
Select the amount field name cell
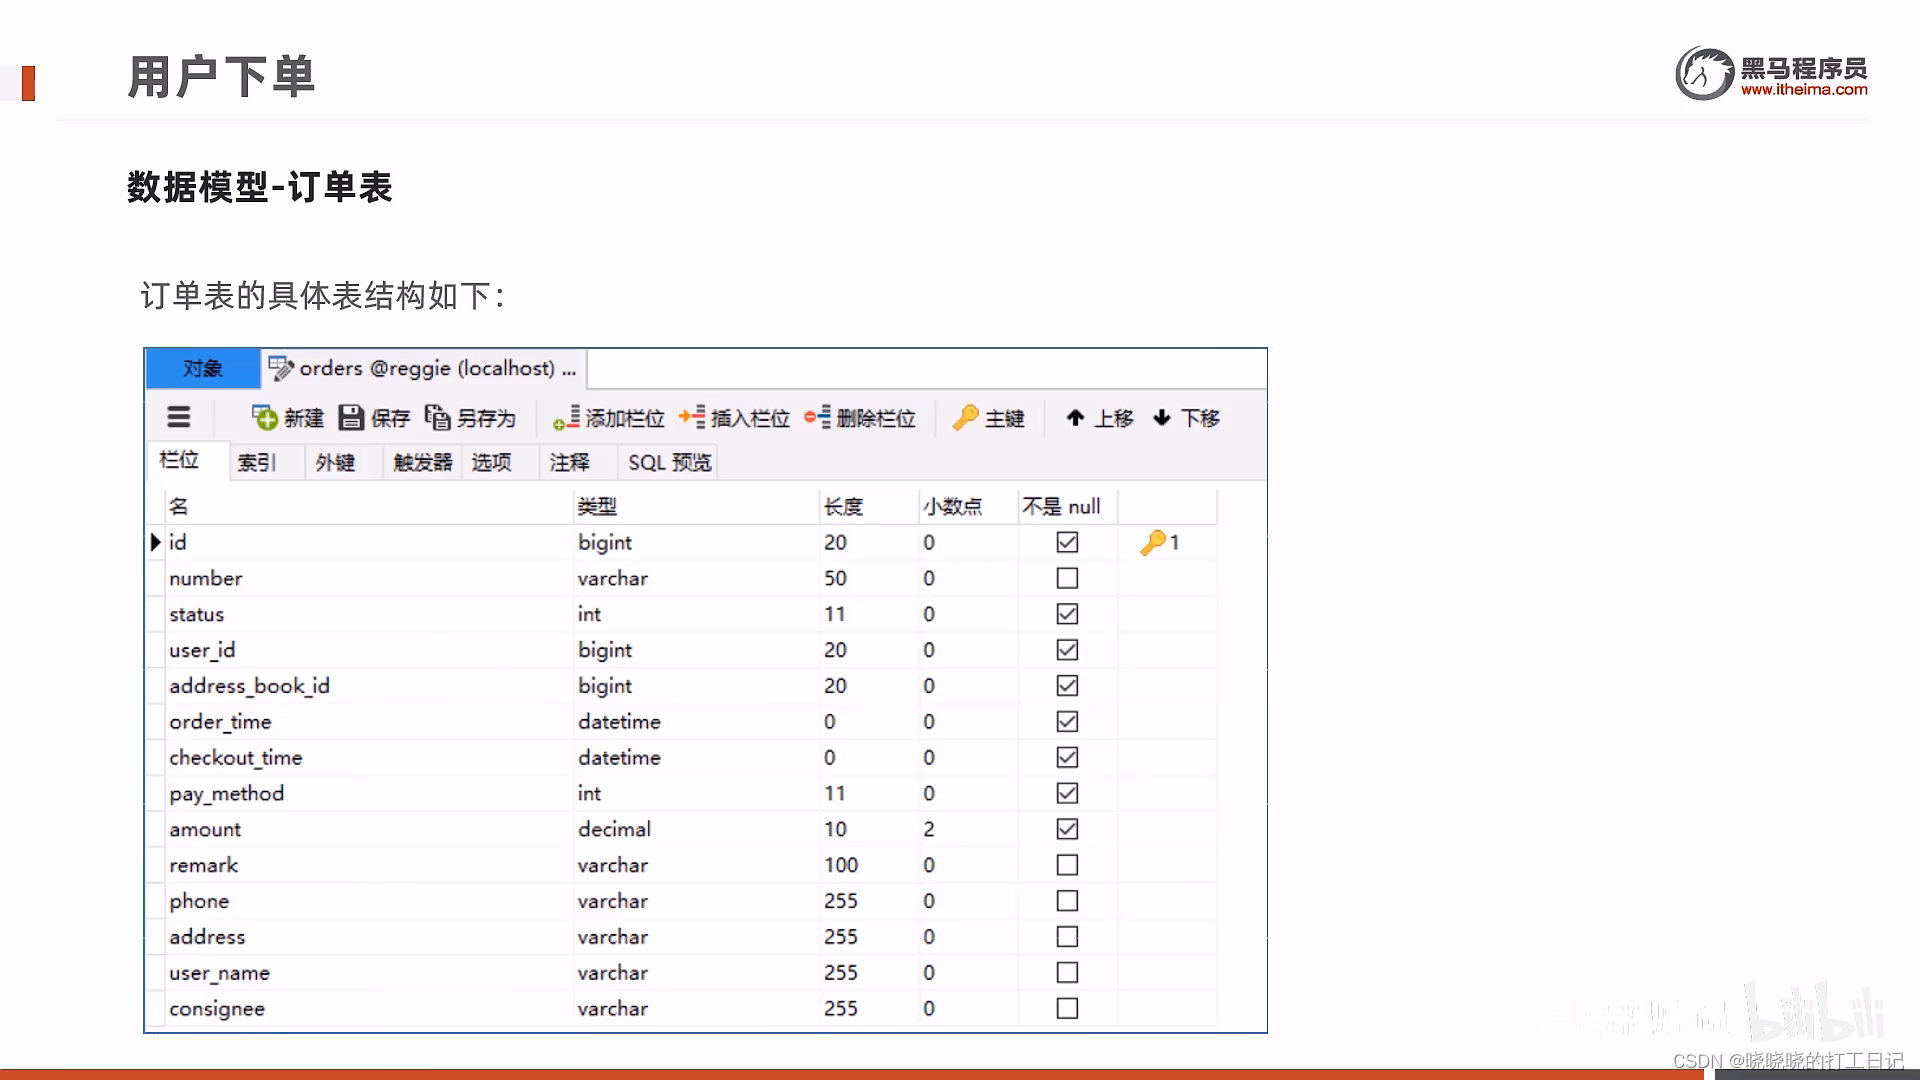tap(369, 829)
